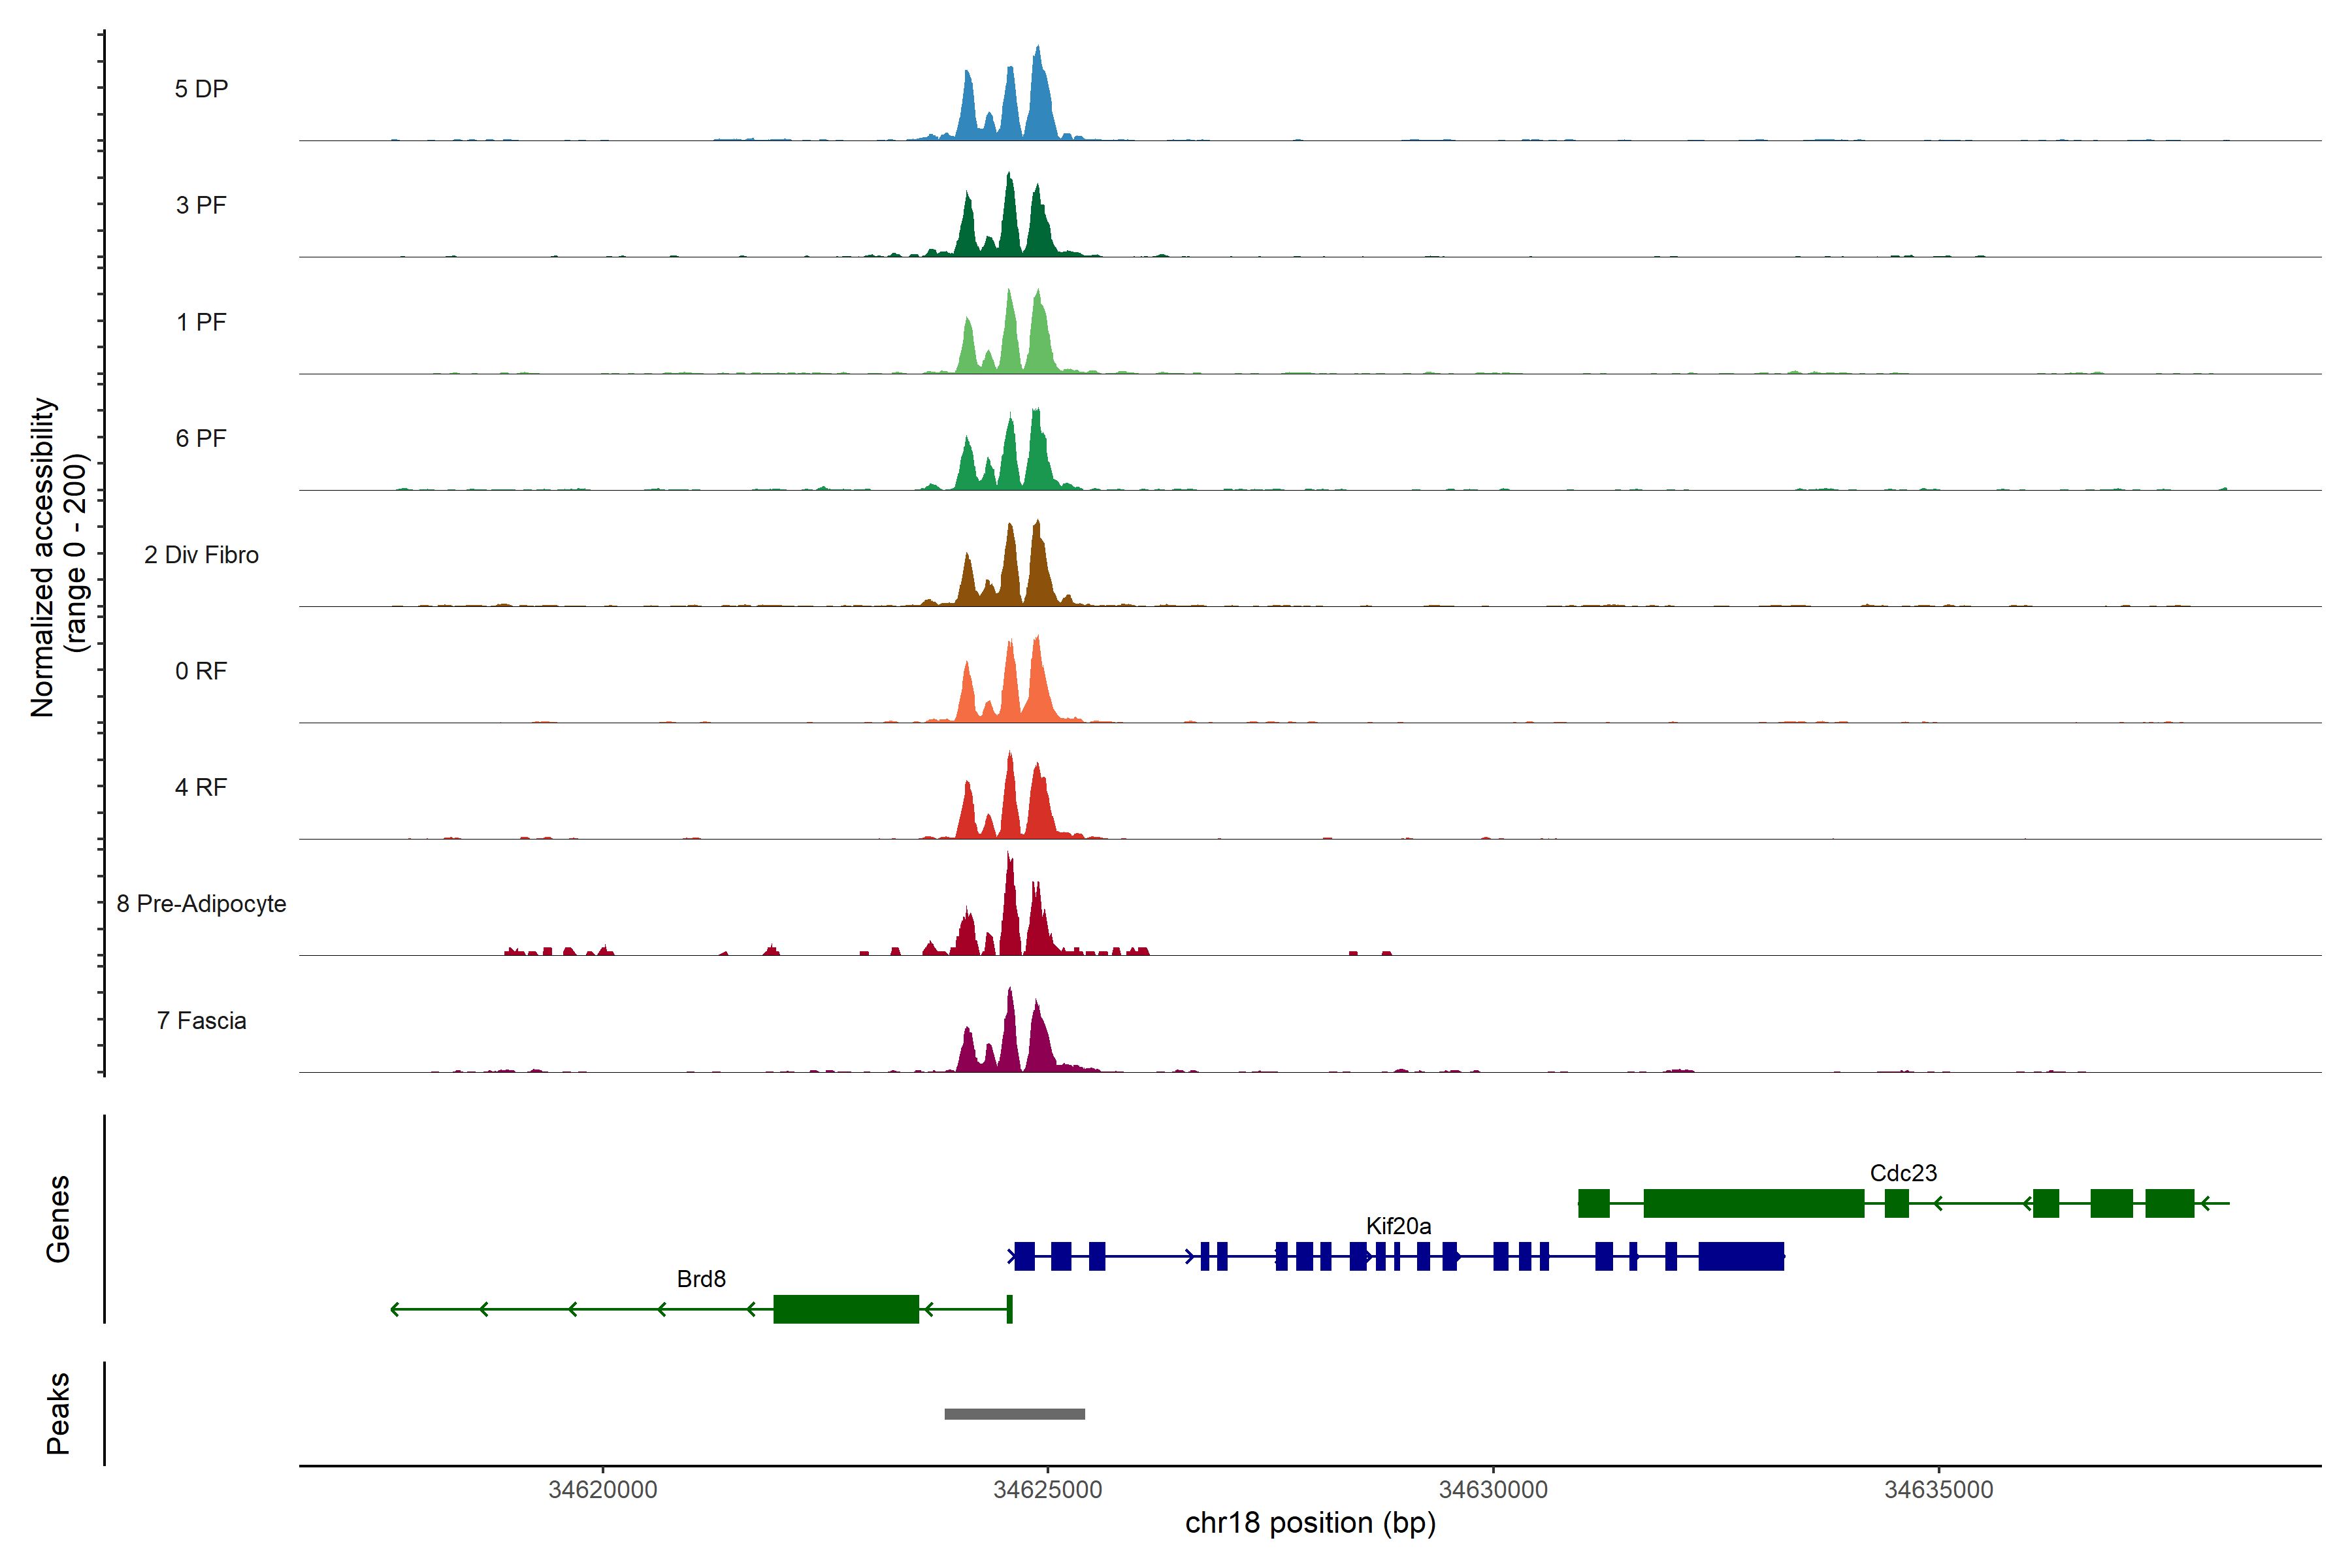Click the chr18 position axis title
This screenshot has width=2352, height=1568.
pos(1310,1523)
